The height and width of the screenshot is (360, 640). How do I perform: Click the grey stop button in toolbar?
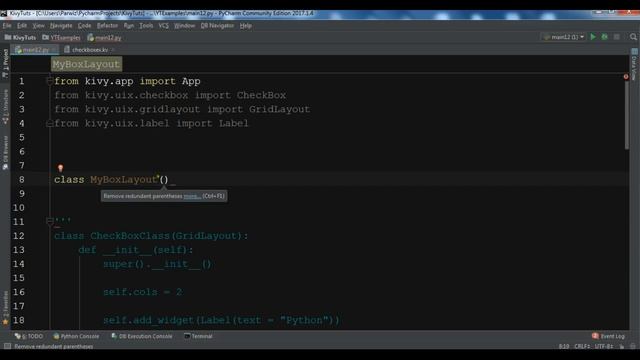617,37
